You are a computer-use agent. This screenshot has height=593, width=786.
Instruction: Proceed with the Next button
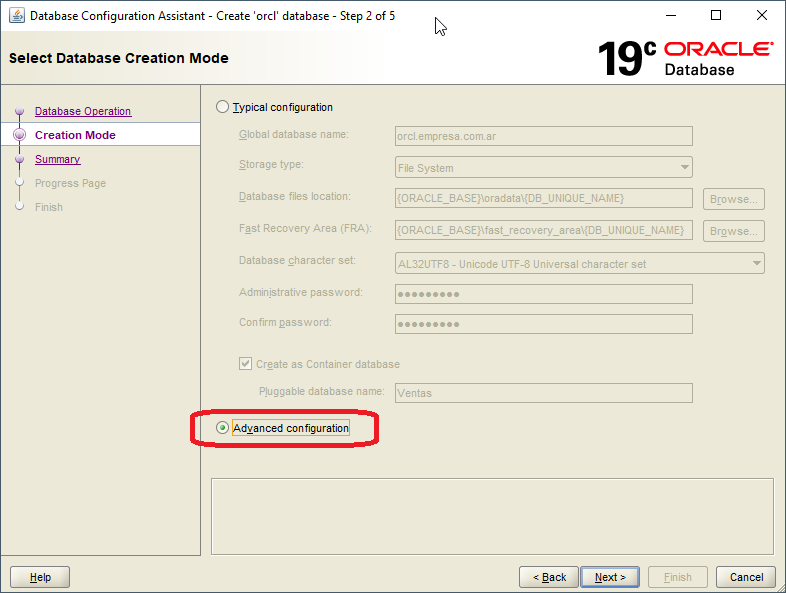(x=610, y=577)
